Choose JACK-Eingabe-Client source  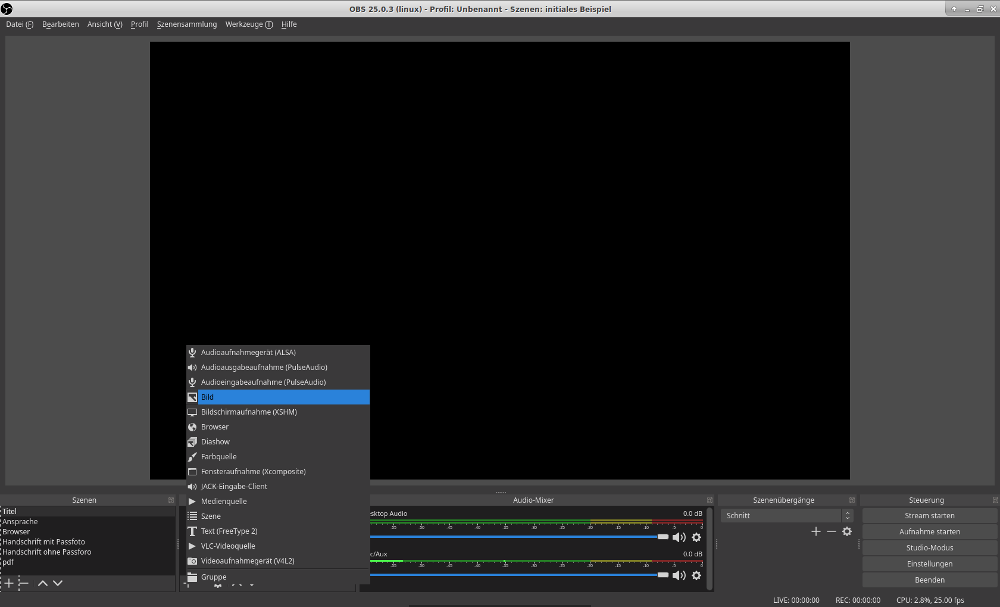(278, 486)
